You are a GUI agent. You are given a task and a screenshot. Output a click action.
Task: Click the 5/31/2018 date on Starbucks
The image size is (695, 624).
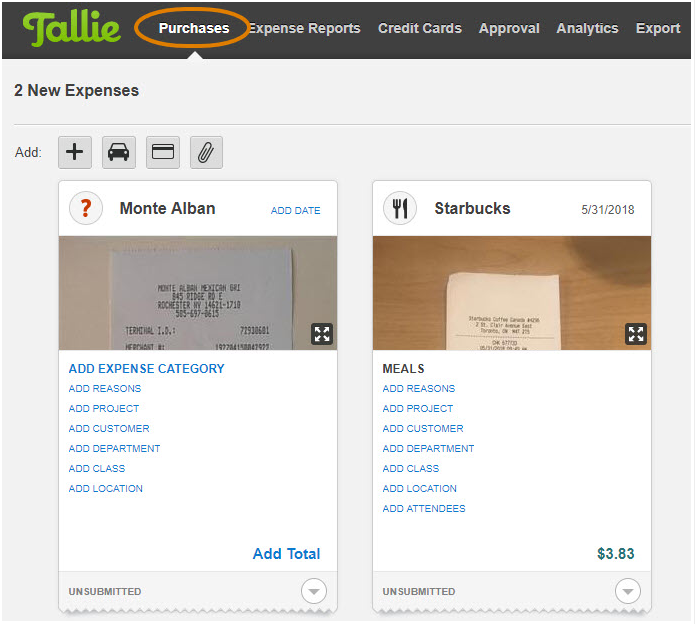[x=607, y=210]
